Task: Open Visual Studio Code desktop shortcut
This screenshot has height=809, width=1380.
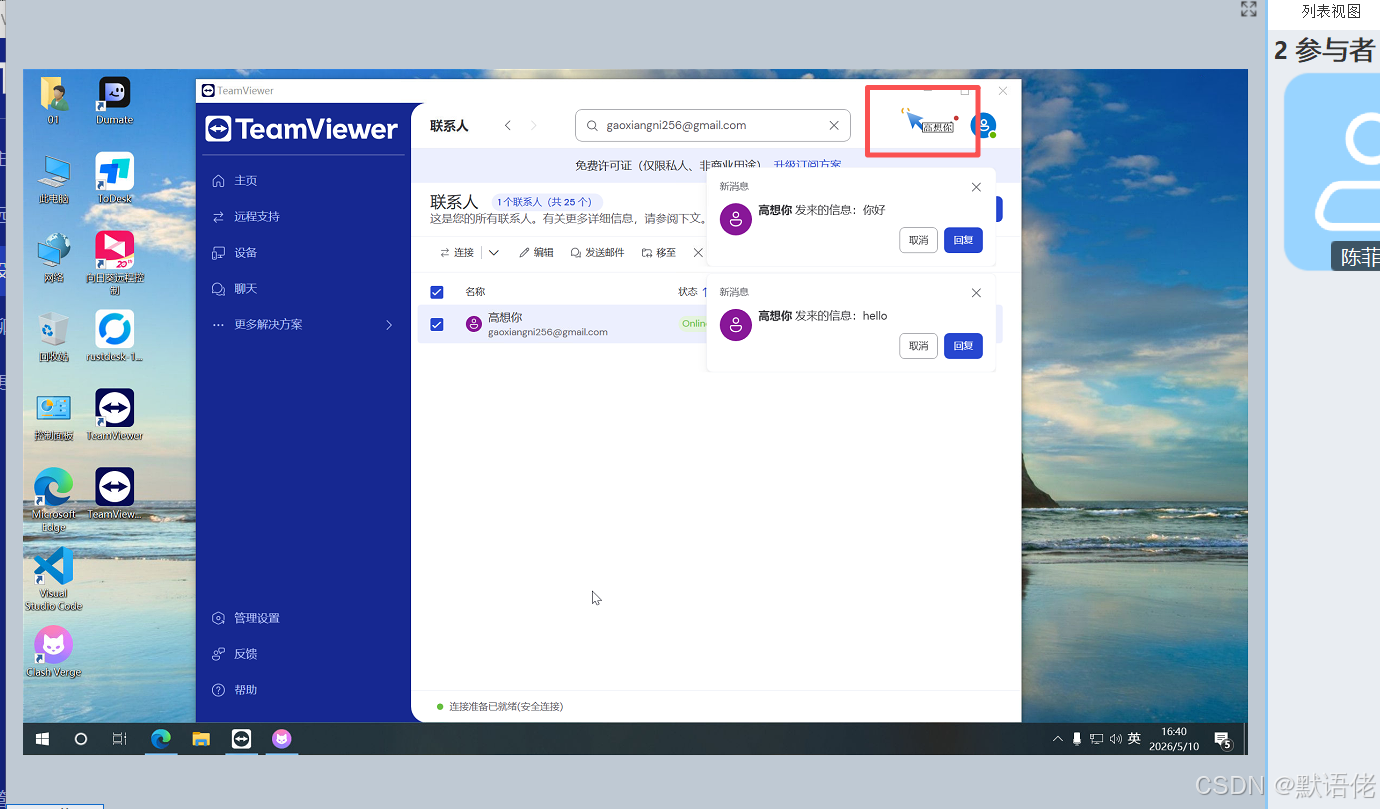Action: [x=54, y=578]
